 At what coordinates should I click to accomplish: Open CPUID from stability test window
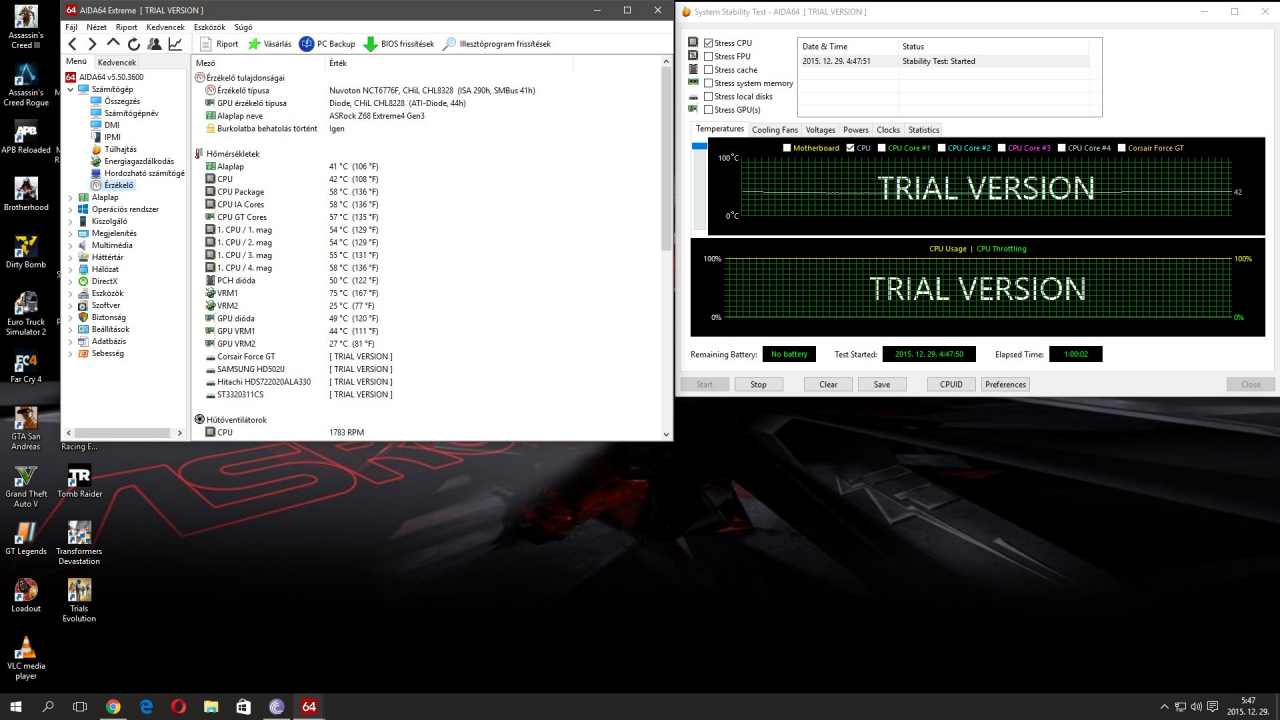(951, 384)
